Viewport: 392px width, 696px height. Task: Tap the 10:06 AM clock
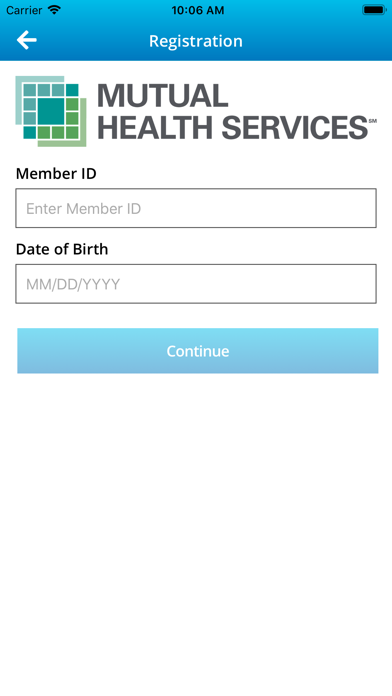[198, 10]
